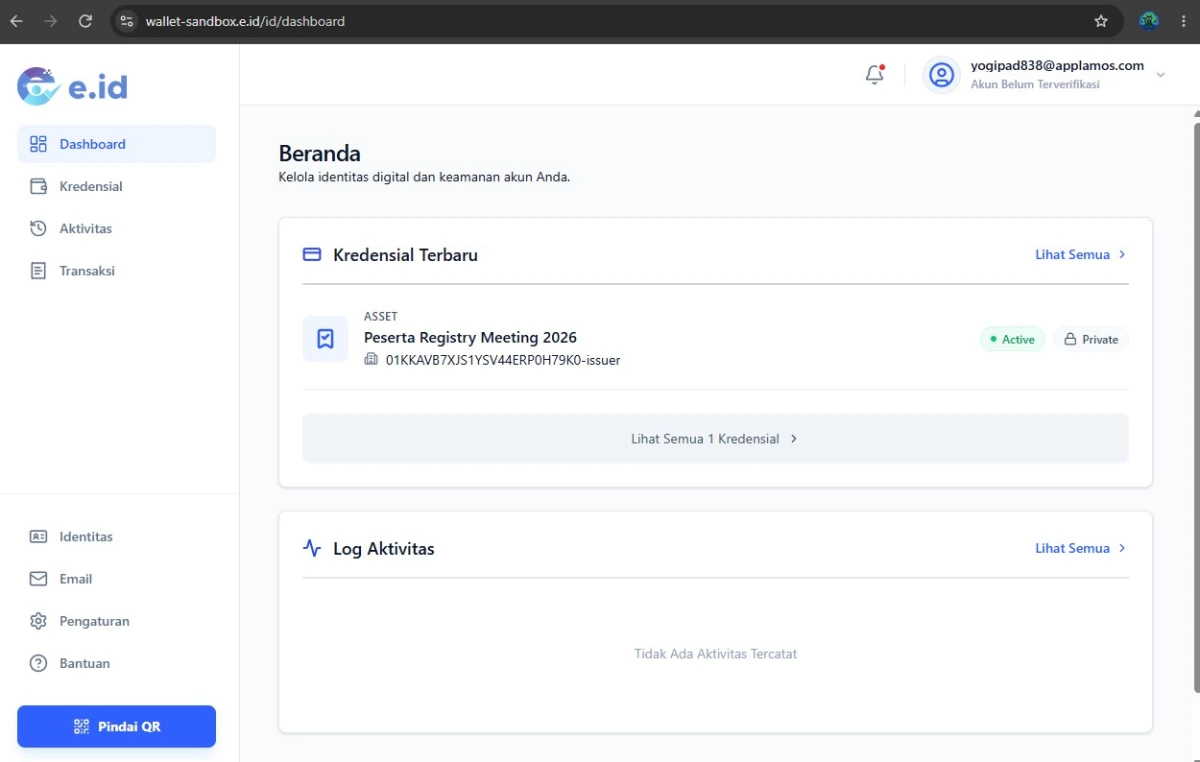Click Lihat Semua link in Log Aktivitas
Viewport: 1200px width, 762px height.
coord(1081,548)
